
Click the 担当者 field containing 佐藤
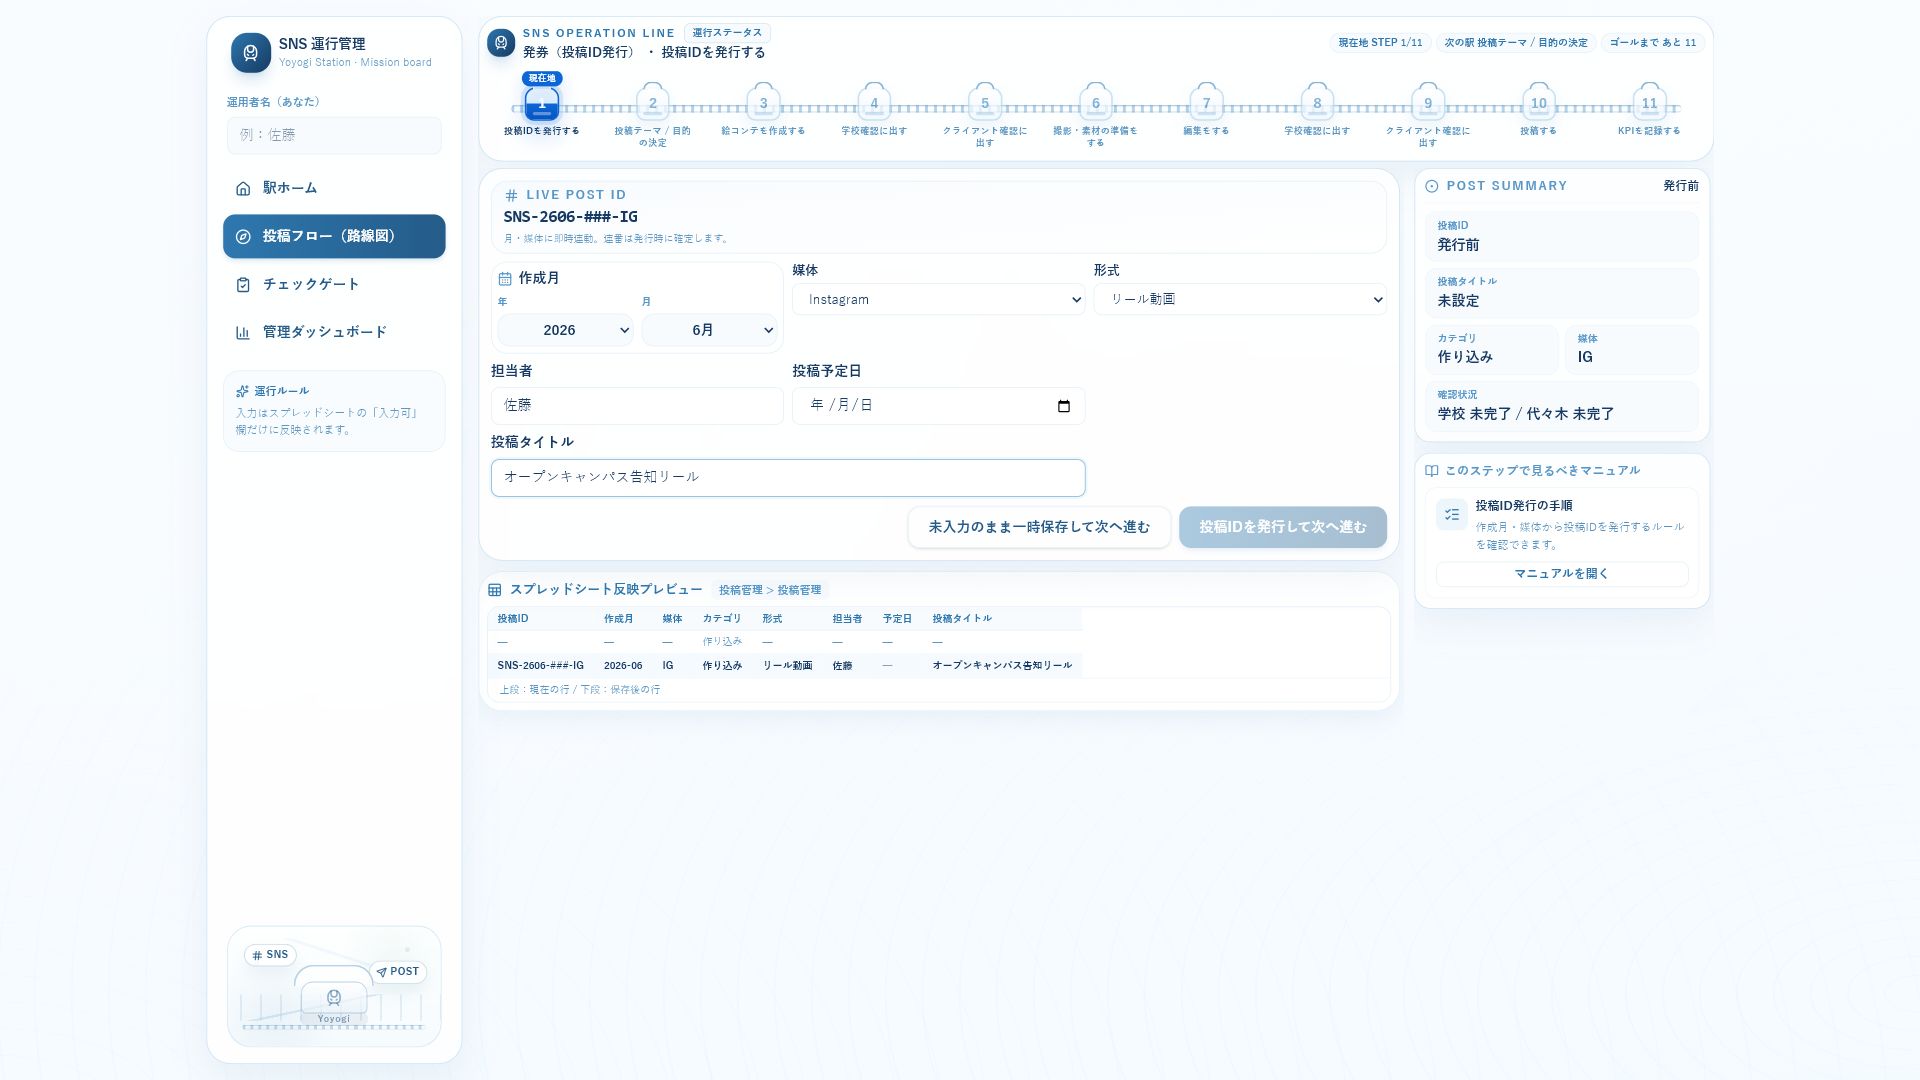point(637,406)
